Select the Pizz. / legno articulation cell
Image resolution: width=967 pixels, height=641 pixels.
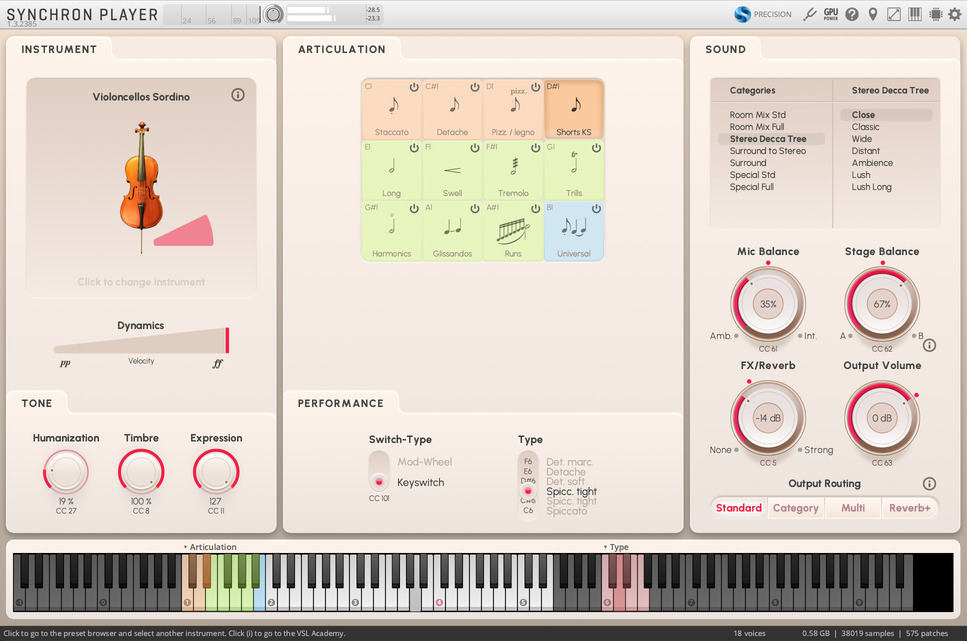pos(513,109)
